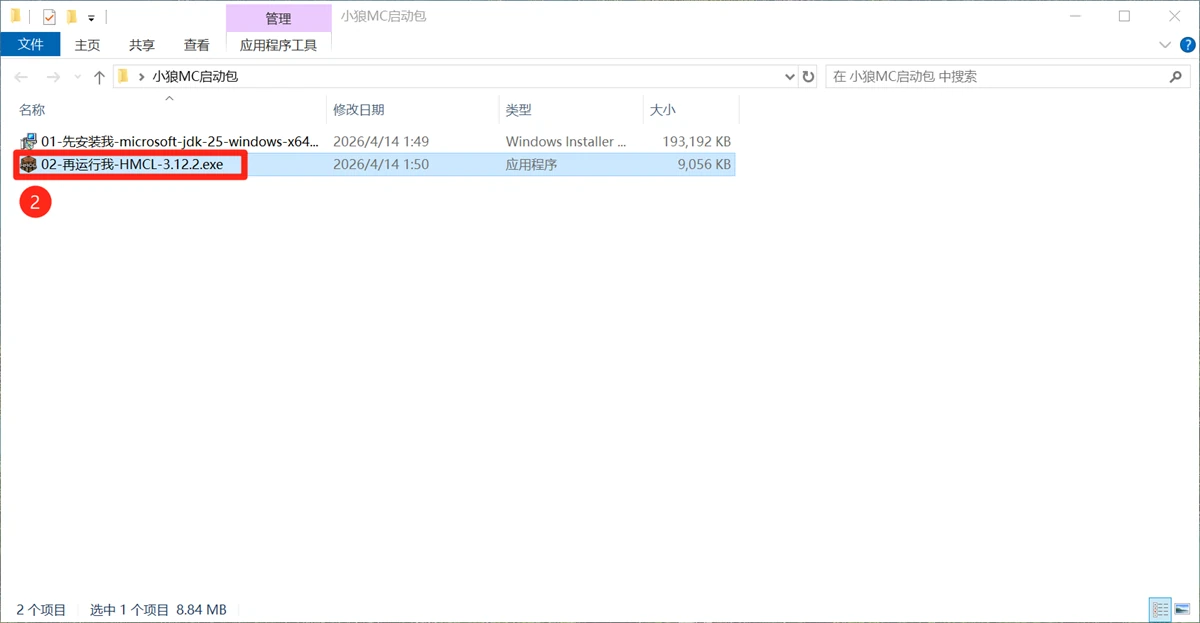Refresh the 小狼MC启动包 folder view
The image size is (1200, 623).
tap(808, 77)
